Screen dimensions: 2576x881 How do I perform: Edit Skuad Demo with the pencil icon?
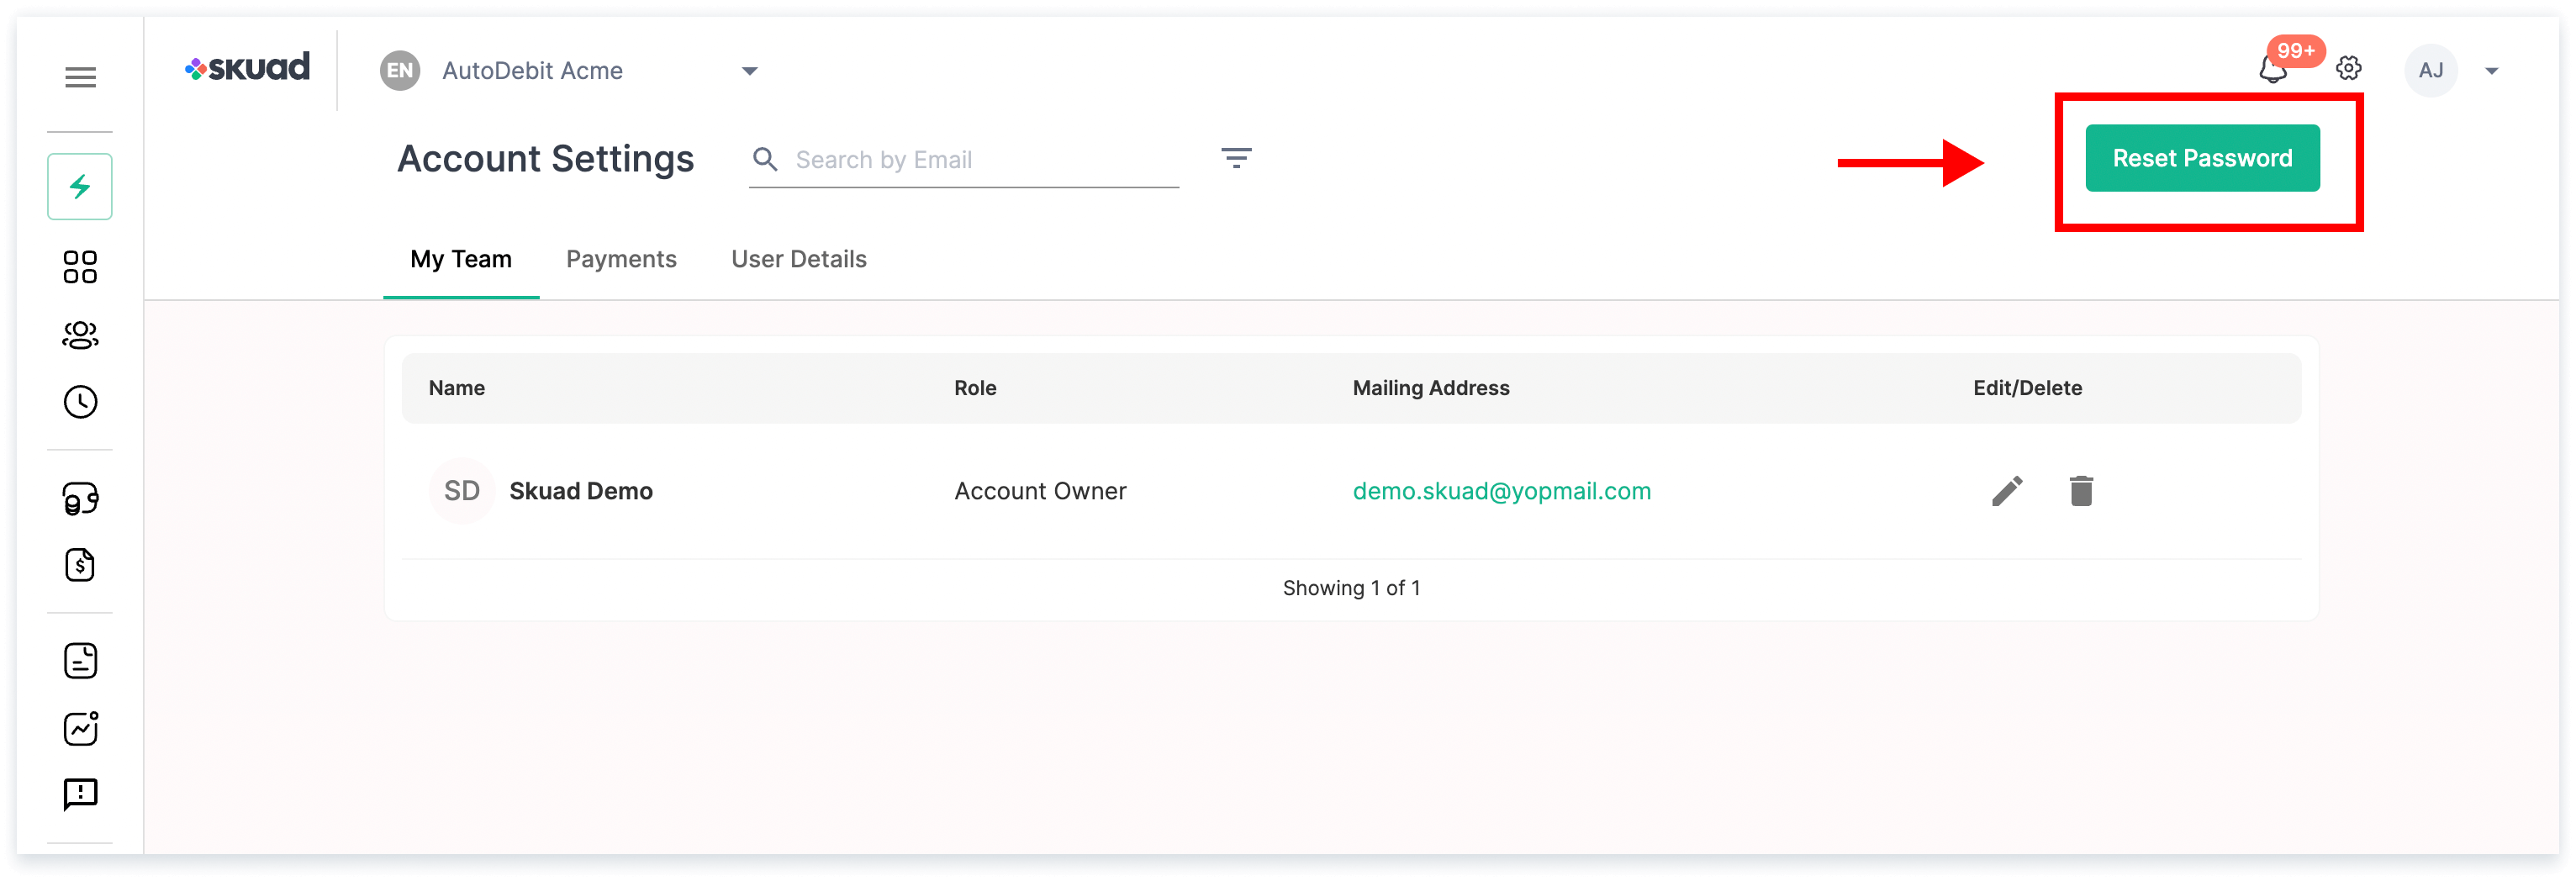2007,491
